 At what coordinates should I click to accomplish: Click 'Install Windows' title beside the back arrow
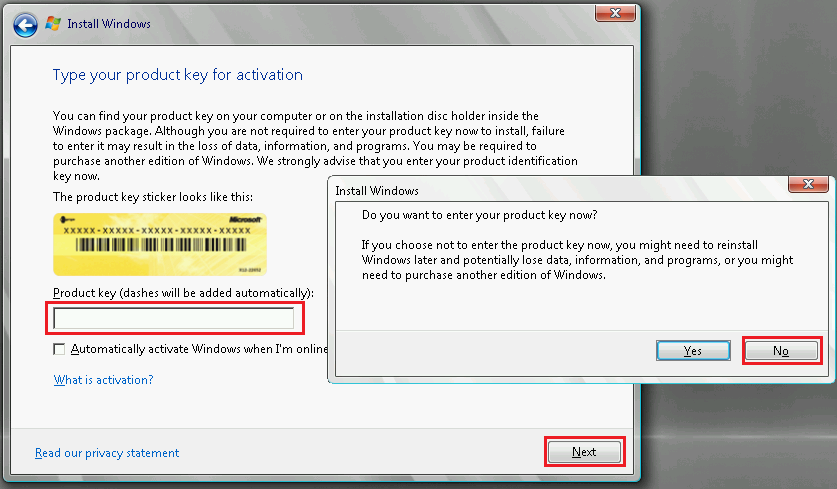(110, 23)
